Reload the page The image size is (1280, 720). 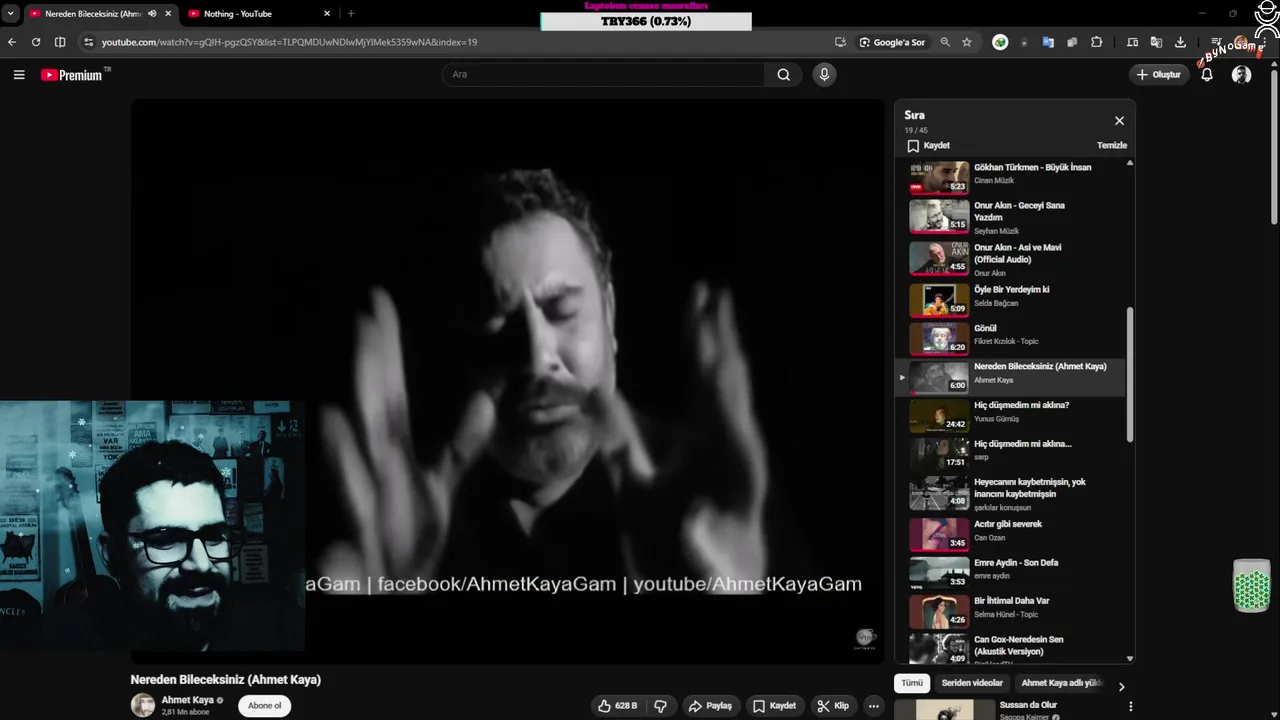pyautogui.click(x=36, y=42)
